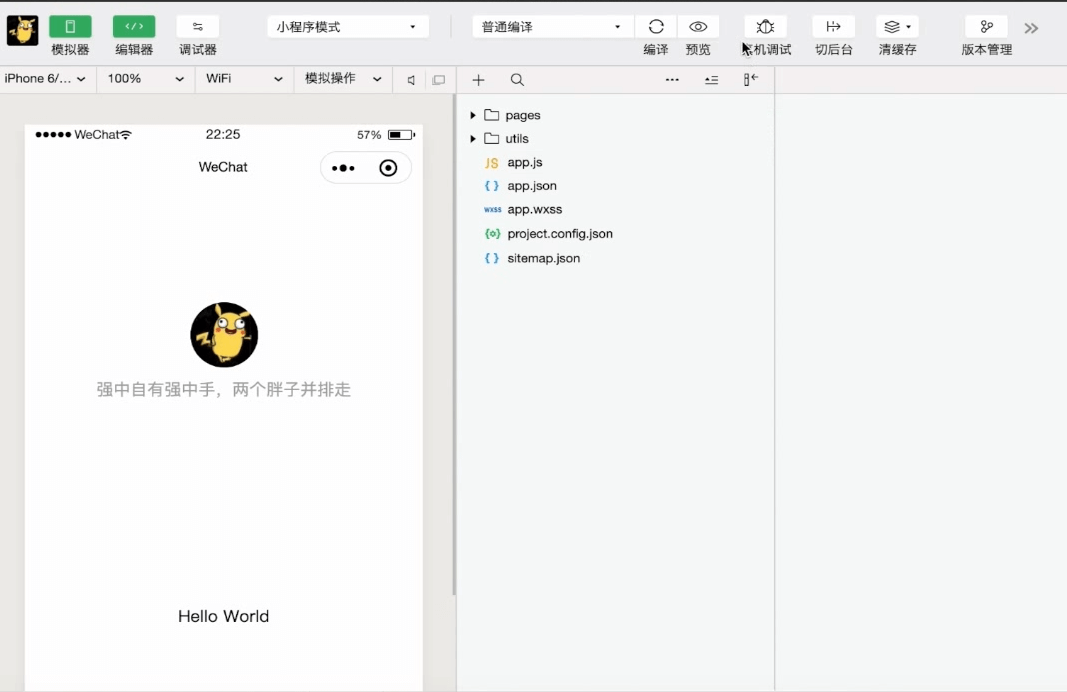The height and width of the screenshot is (692, 1067).
Task: Search files with magnifier icon
Action: click(517, 80)
